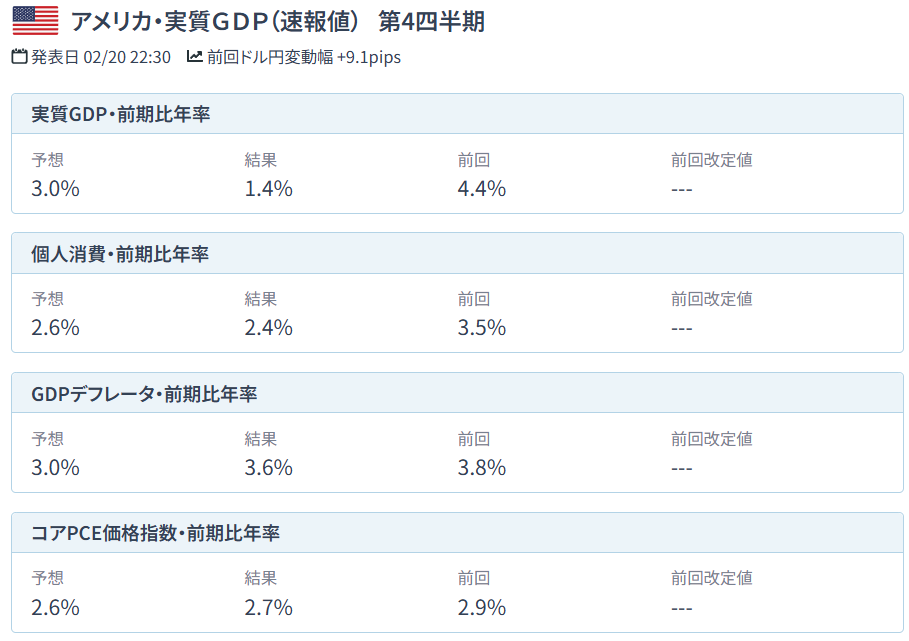
Task: Click the core PCE result 2.7%
Action: point(268,607)
